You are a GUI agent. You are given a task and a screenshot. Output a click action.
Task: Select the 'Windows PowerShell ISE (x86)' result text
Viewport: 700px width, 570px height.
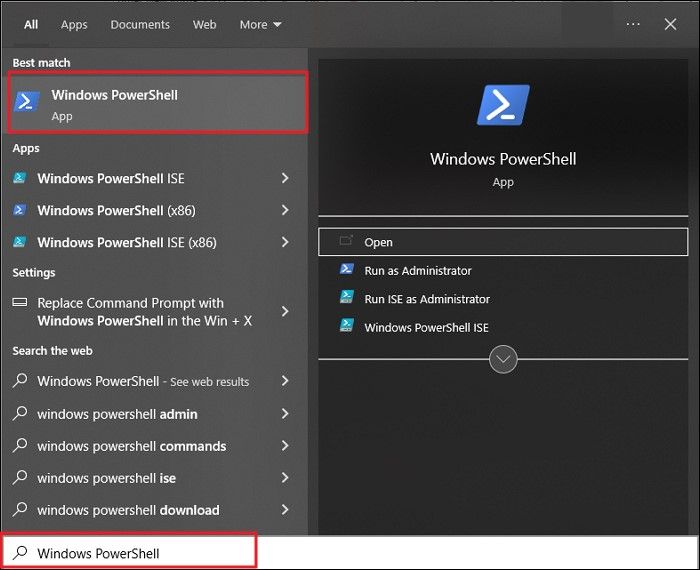[x=127, y=242]
